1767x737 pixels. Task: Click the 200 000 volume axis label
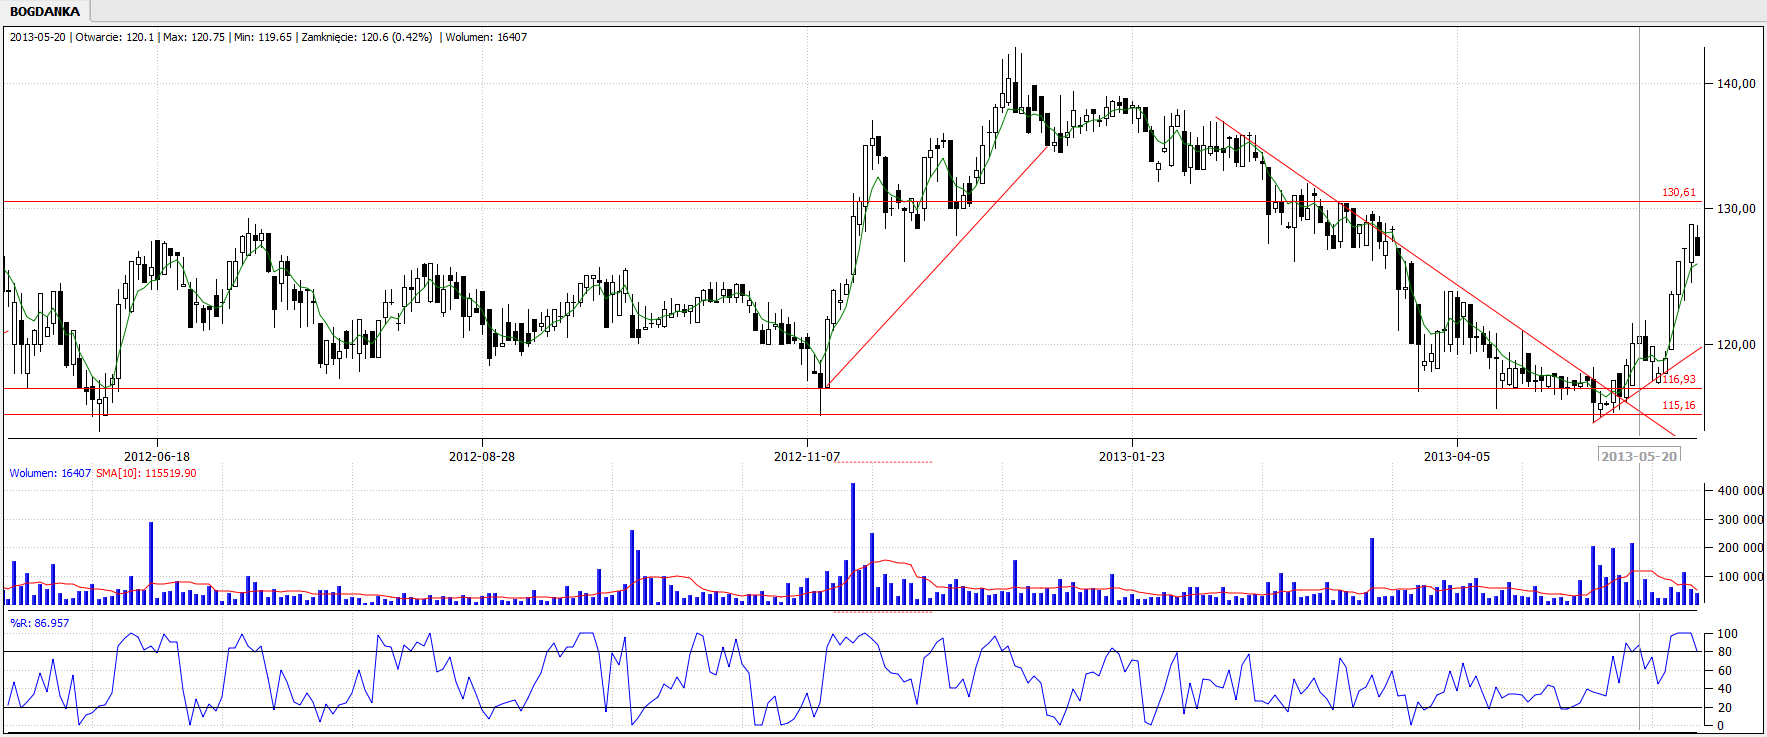pyautogui.click(x=1740, y=548)
